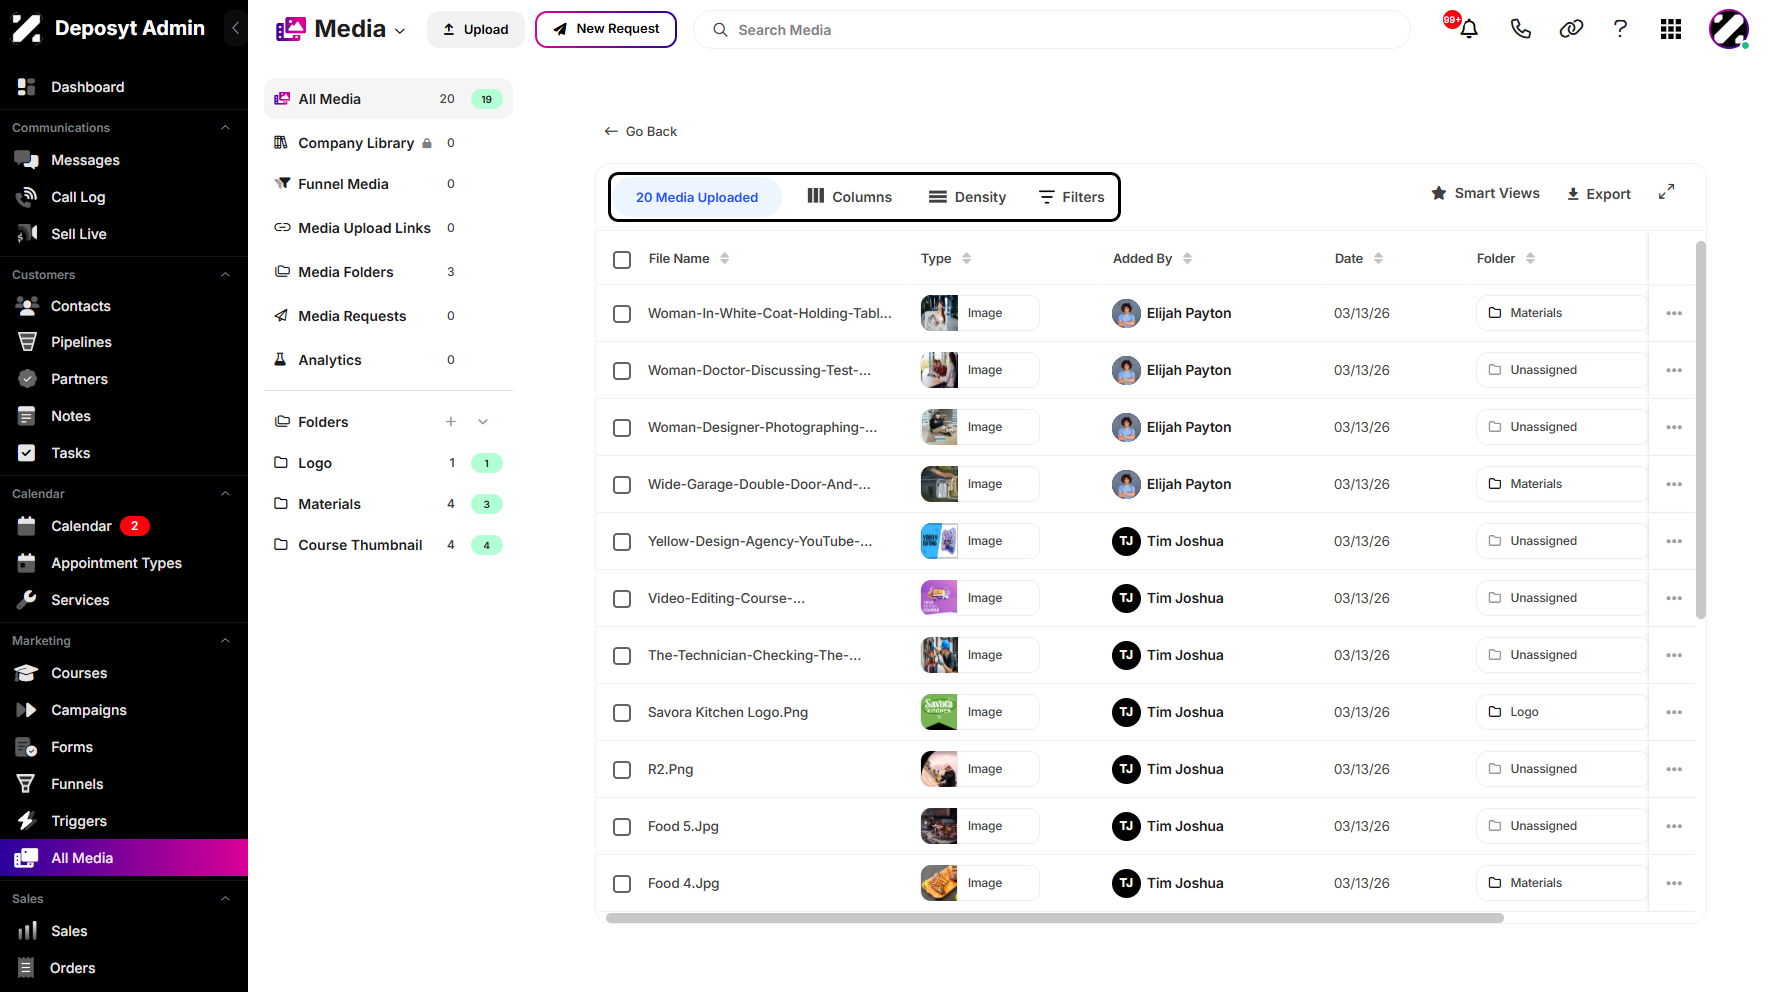The width and height of the screenshot is (1773, 992).
Task: Open row options for R2.Png
Action: [x=1674, y=769]
